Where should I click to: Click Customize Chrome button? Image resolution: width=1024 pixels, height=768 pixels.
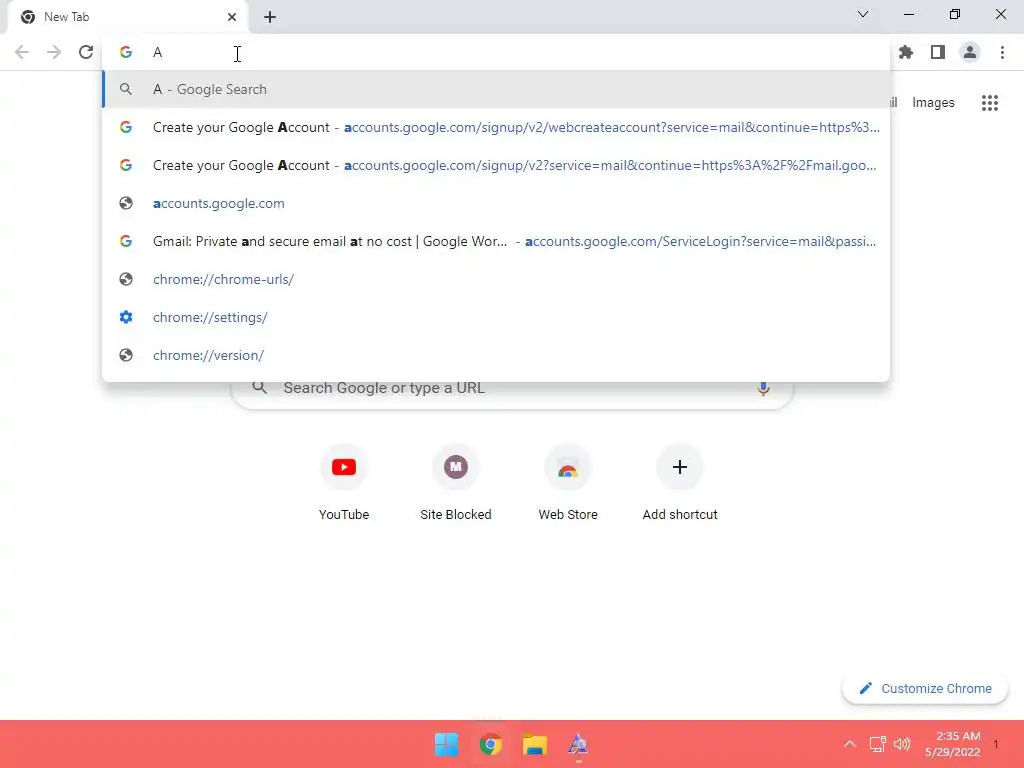(925, 688)
